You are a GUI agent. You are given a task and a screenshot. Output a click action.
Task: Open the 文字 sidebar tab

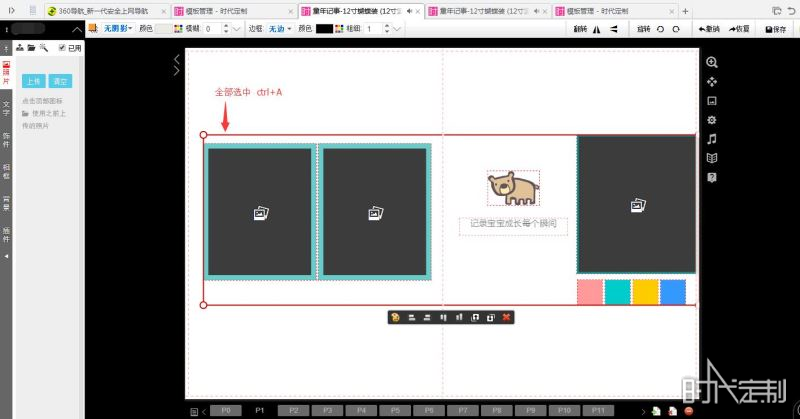pos(6,108)
